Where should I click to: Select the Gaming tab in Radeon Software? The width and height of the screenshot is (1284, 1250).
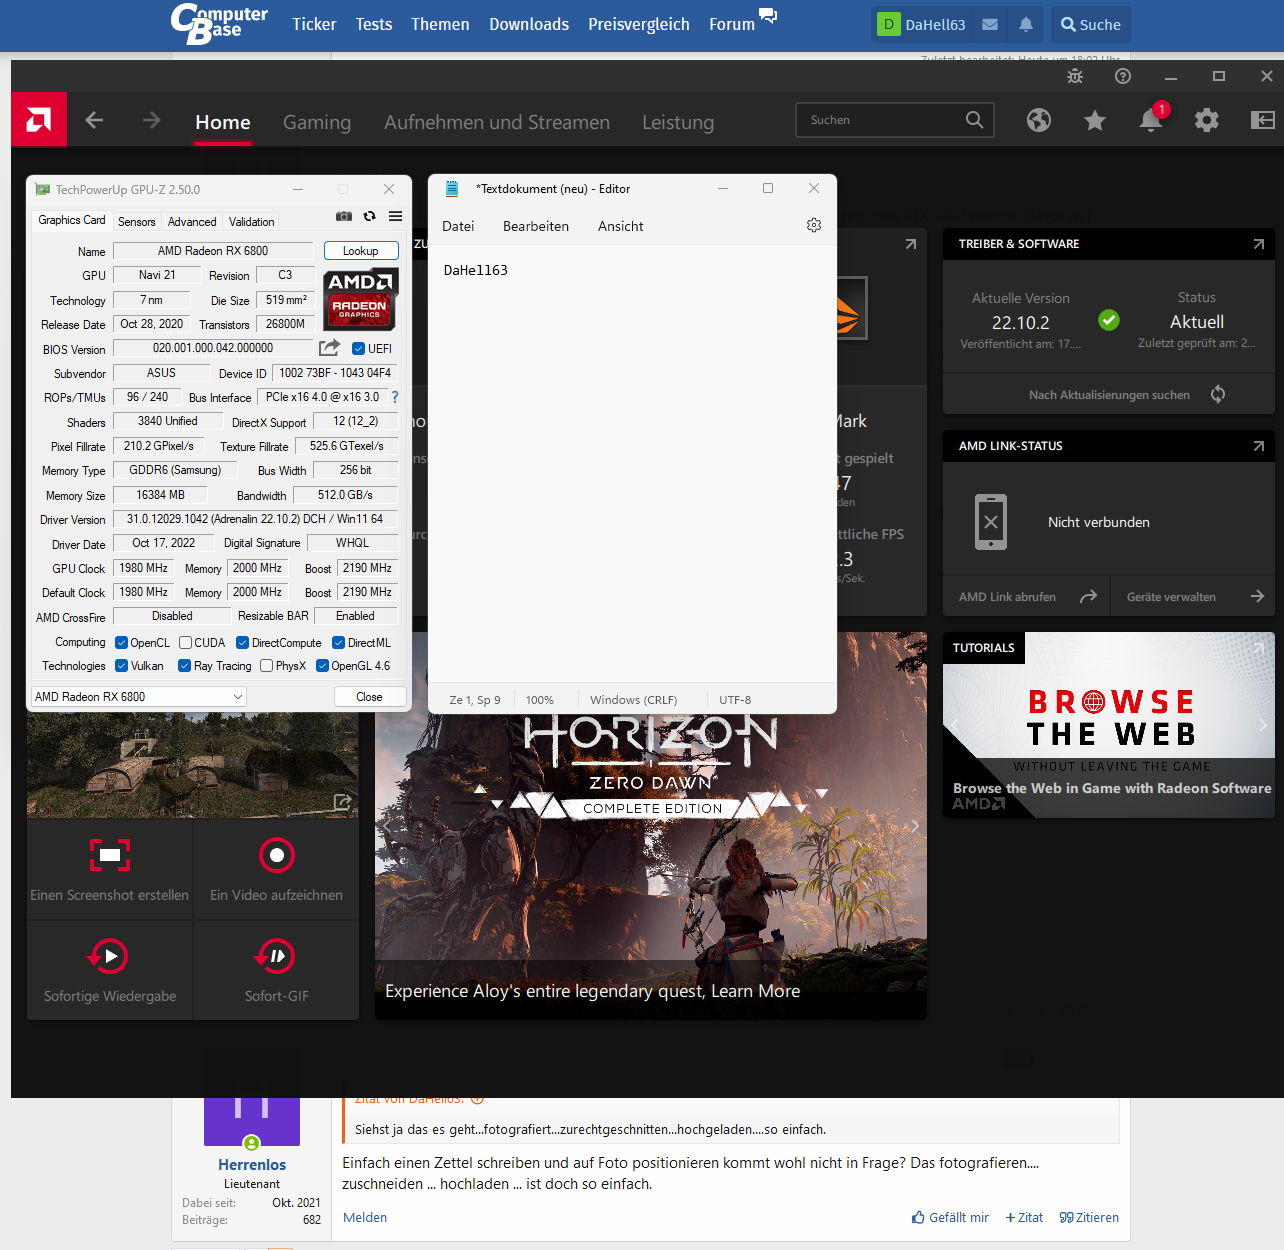click(x=317, y=122)
